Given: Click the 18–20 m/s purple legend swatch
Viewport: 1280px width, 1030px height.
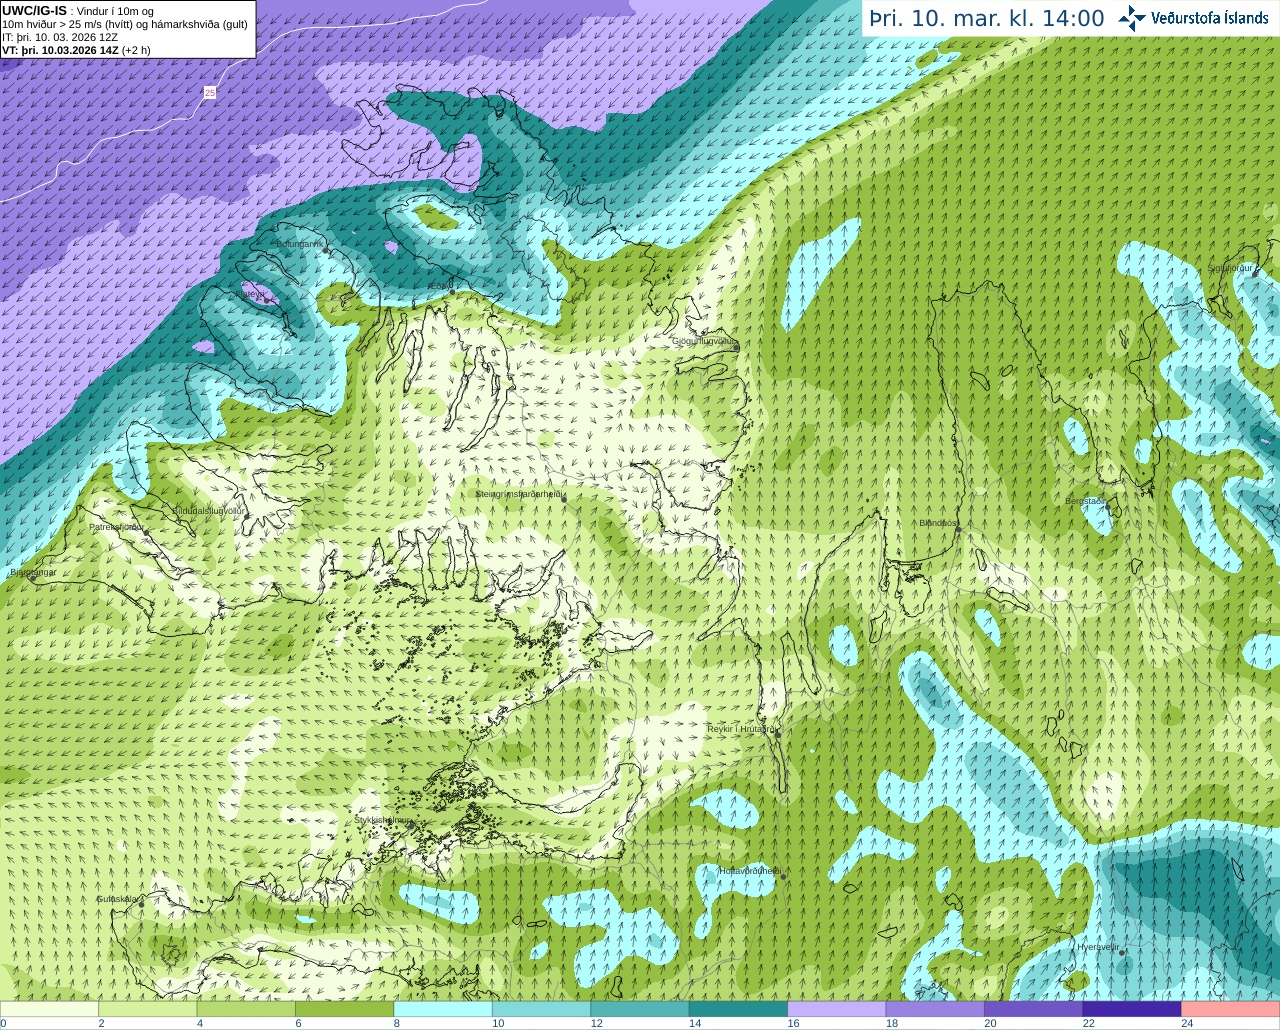Looking at the screenshot, I should 935,1009.
